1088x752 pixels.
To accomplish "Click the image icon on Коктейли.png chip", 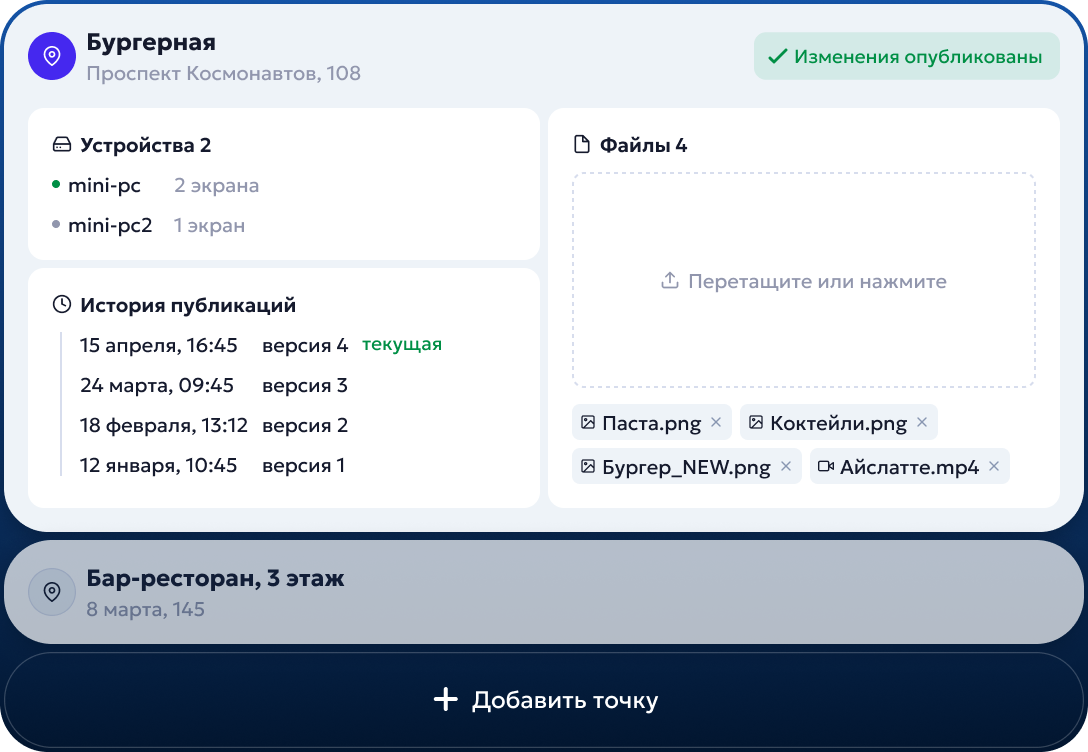I will pyautogui.click(x=756, y=422).
